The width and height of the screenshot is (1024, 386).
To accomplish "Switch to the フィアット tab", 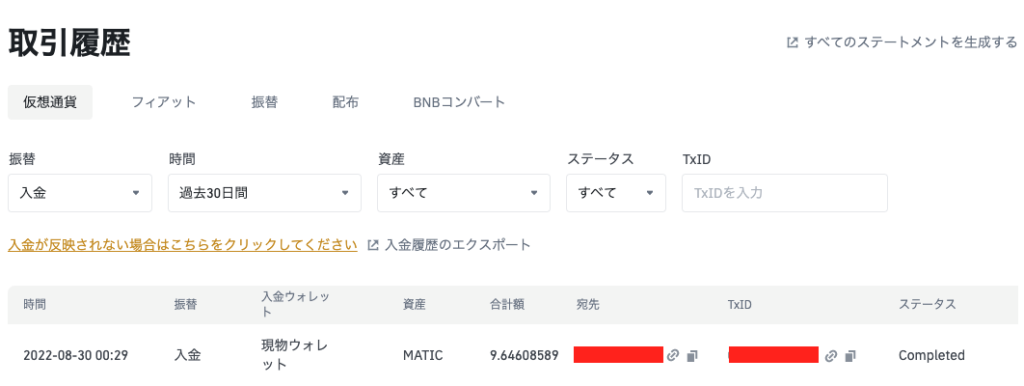I will (x=164, y=103).
